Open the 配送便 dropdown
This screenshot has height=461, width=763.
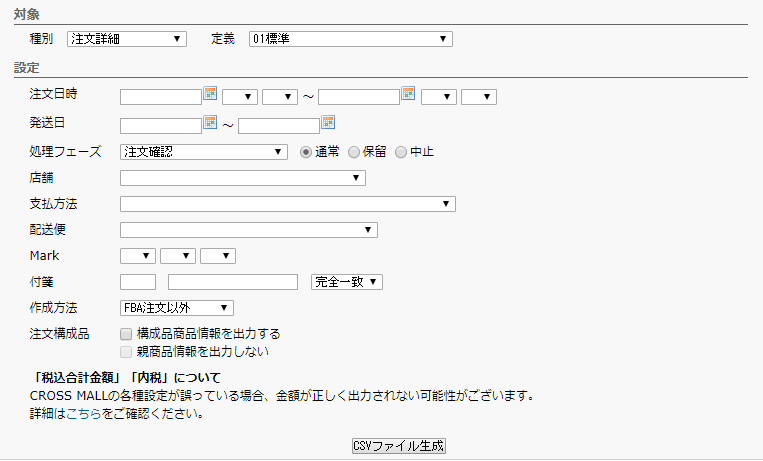(x=249, y=230)
